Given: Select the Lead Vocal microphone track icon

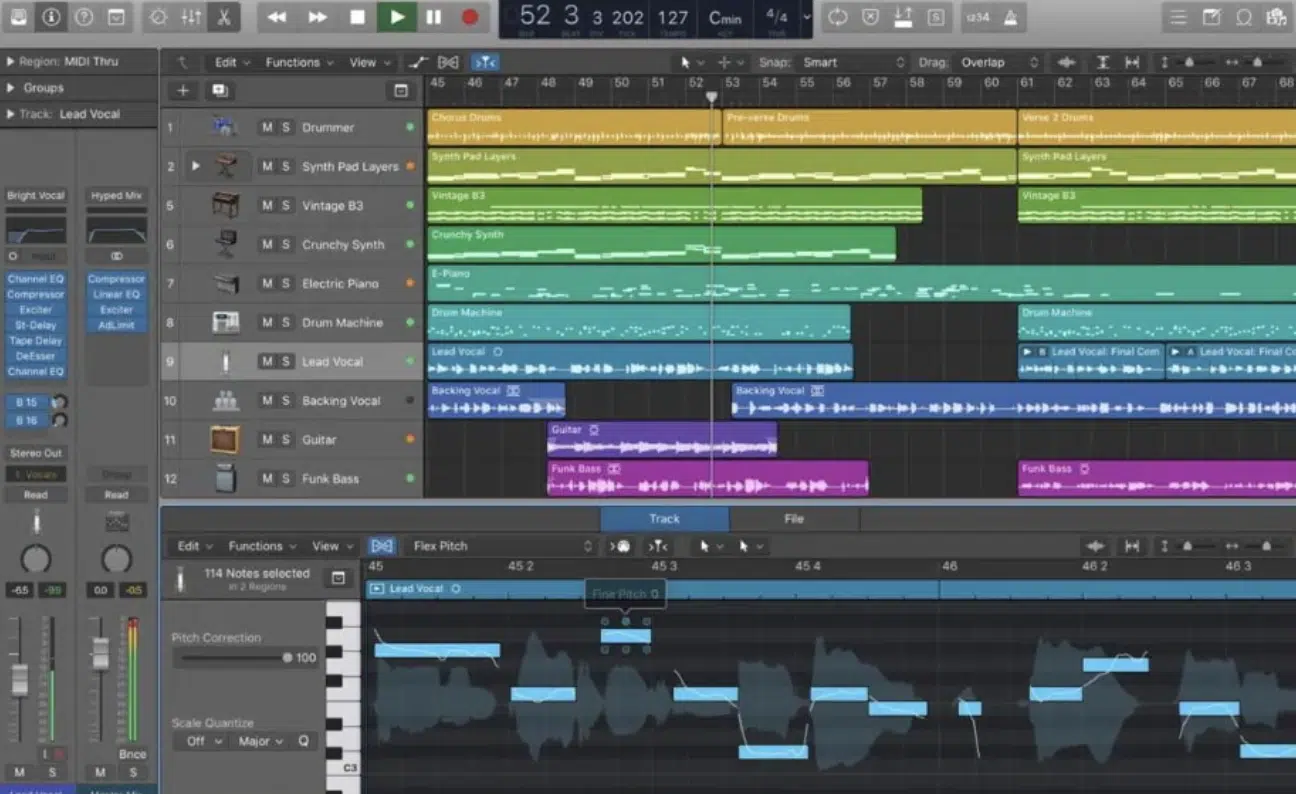Looking at the screenshot, I should [224, 361].
